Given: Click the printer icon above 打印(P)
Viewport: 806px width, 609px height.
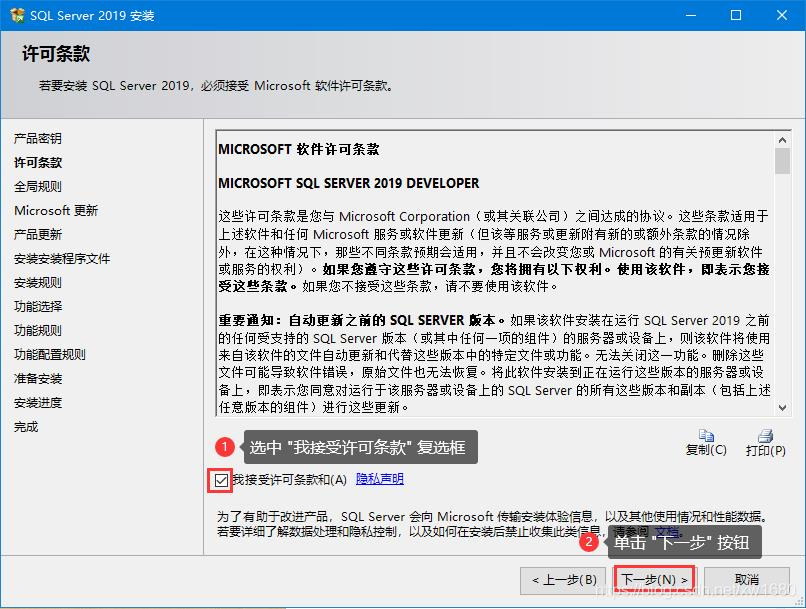Looking at the screenshot, I should [765, 435].
